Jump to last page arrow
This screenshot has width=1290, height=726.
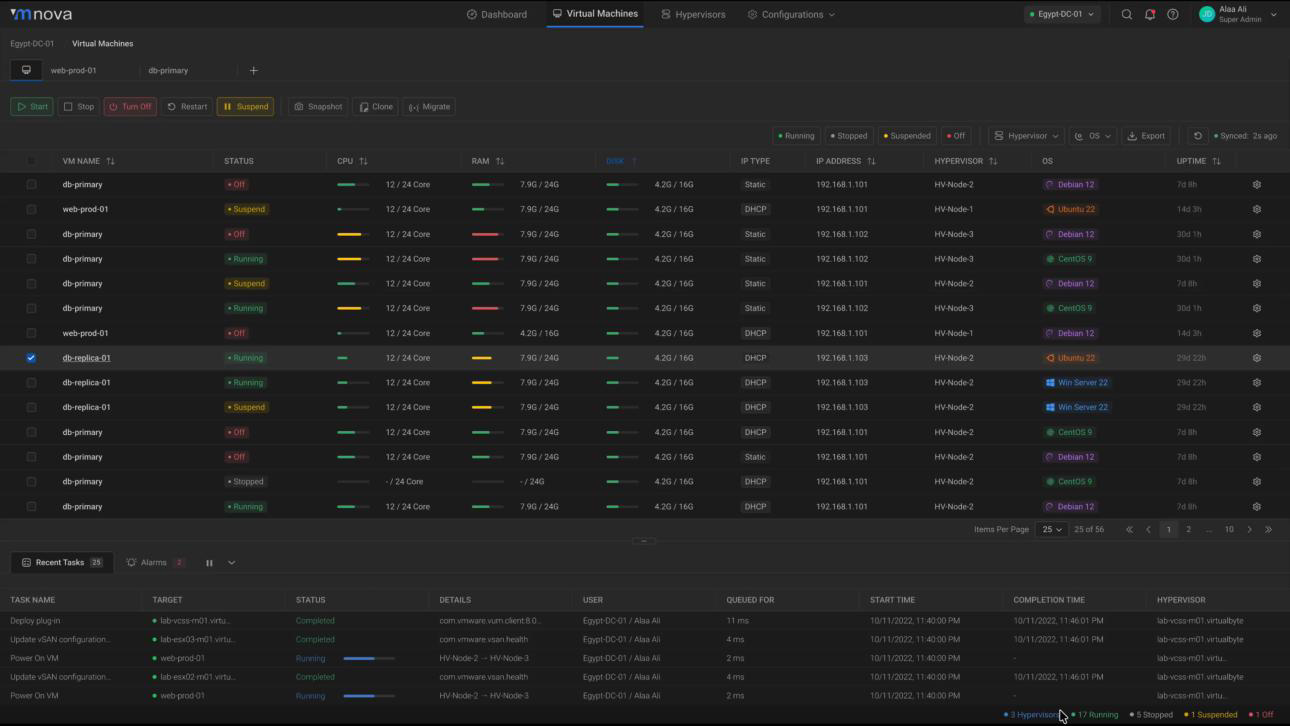(1269, 529)
